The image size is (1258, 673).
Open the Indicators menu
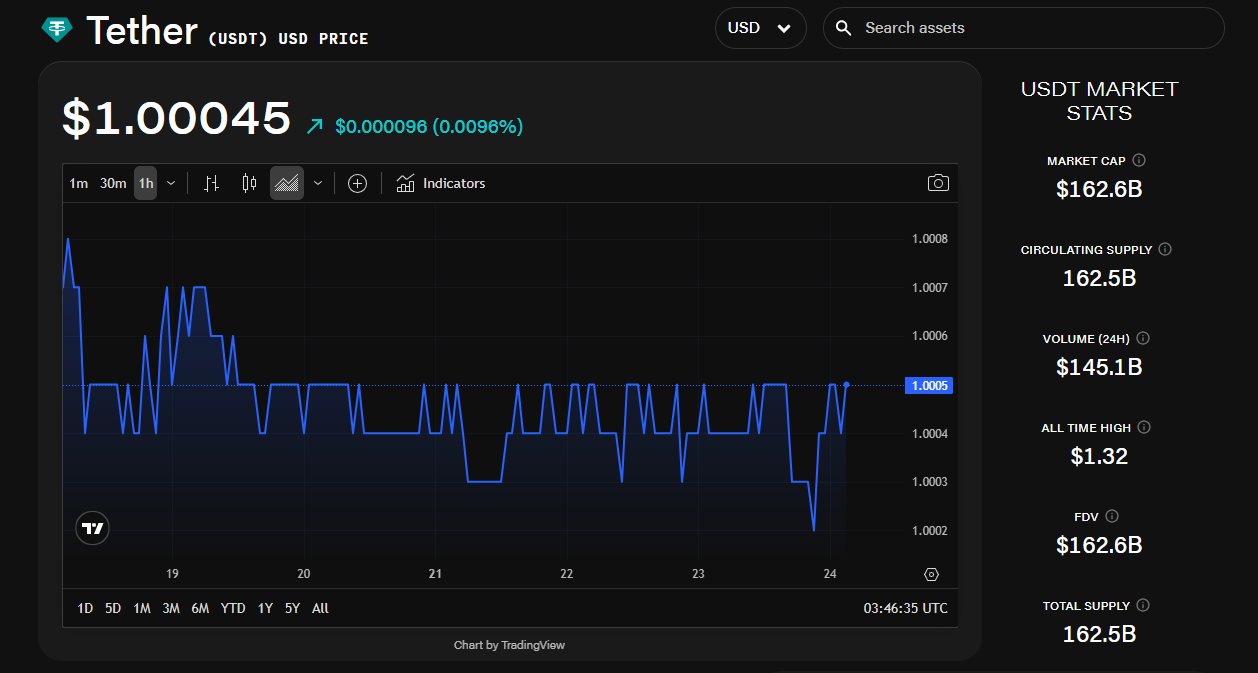[441, 183]
